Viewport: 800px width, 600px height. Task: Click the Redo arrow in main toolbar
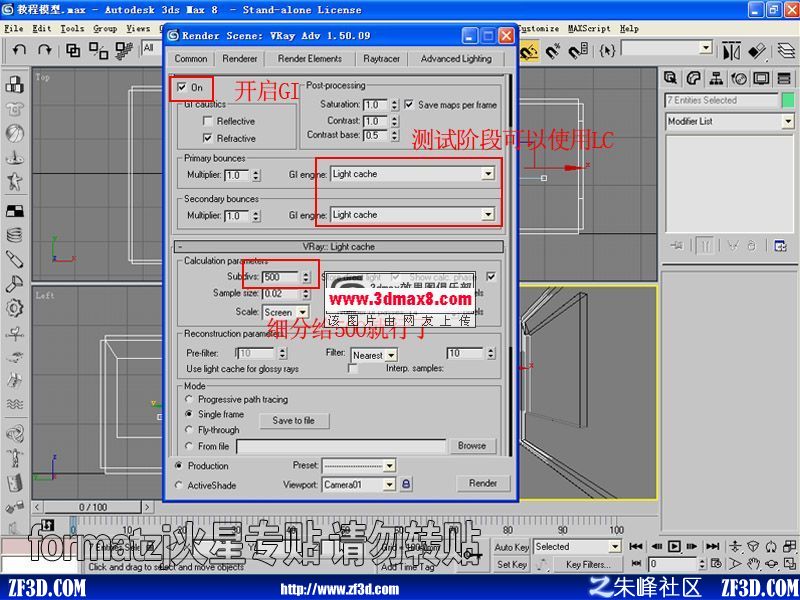[45, 50]
